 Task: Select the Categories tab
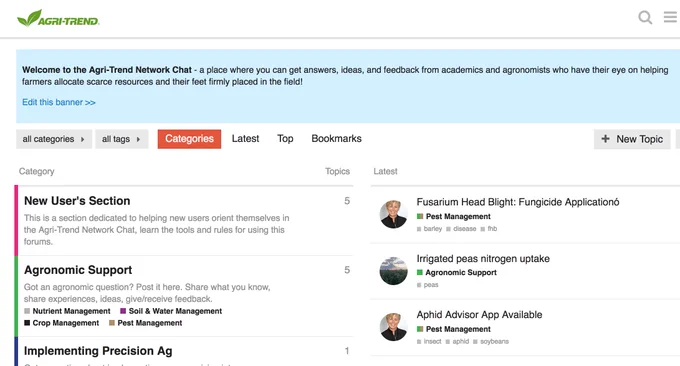tap(189, 139)
